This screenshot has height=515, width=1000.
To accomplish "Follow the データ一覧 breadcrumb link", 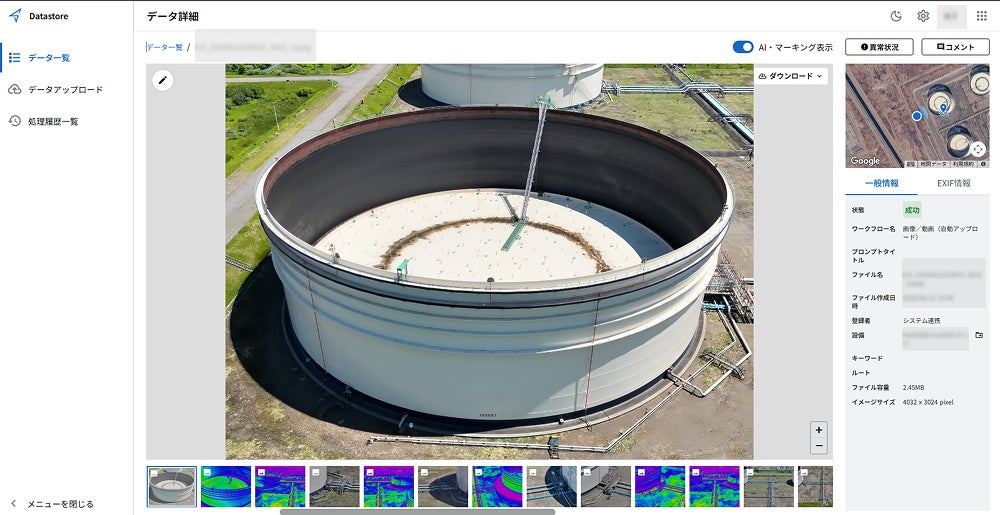I will pyautogui.click(x=165, y=47).
